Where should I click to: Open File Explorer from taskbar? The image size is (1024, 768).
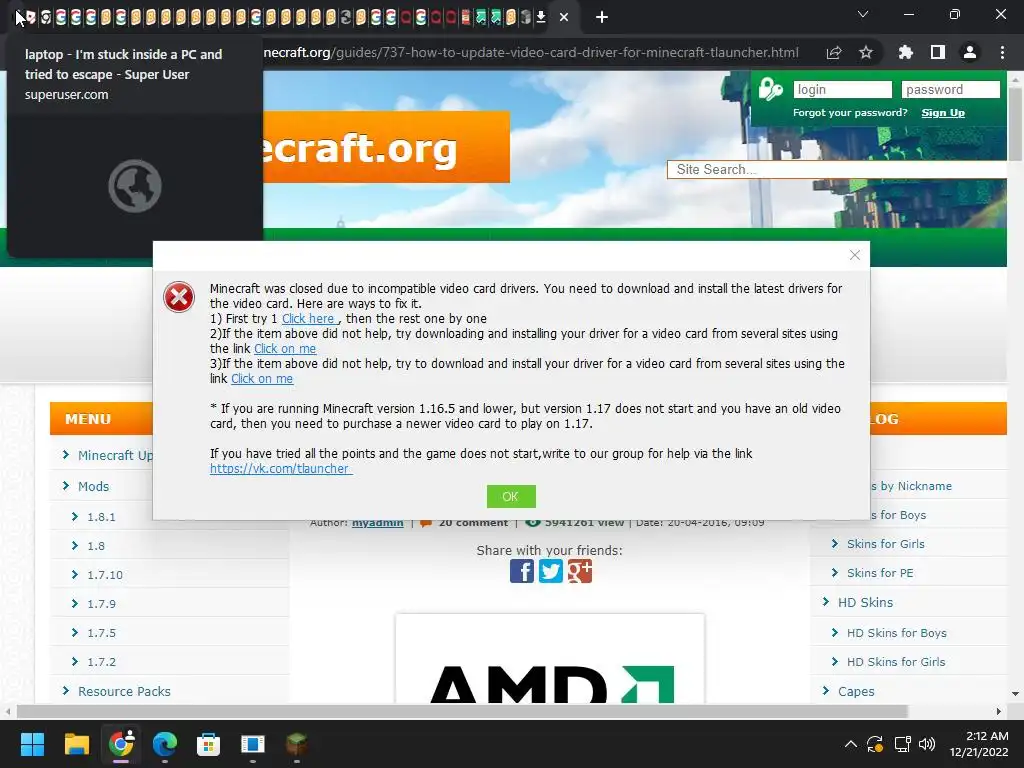(76, 744)
